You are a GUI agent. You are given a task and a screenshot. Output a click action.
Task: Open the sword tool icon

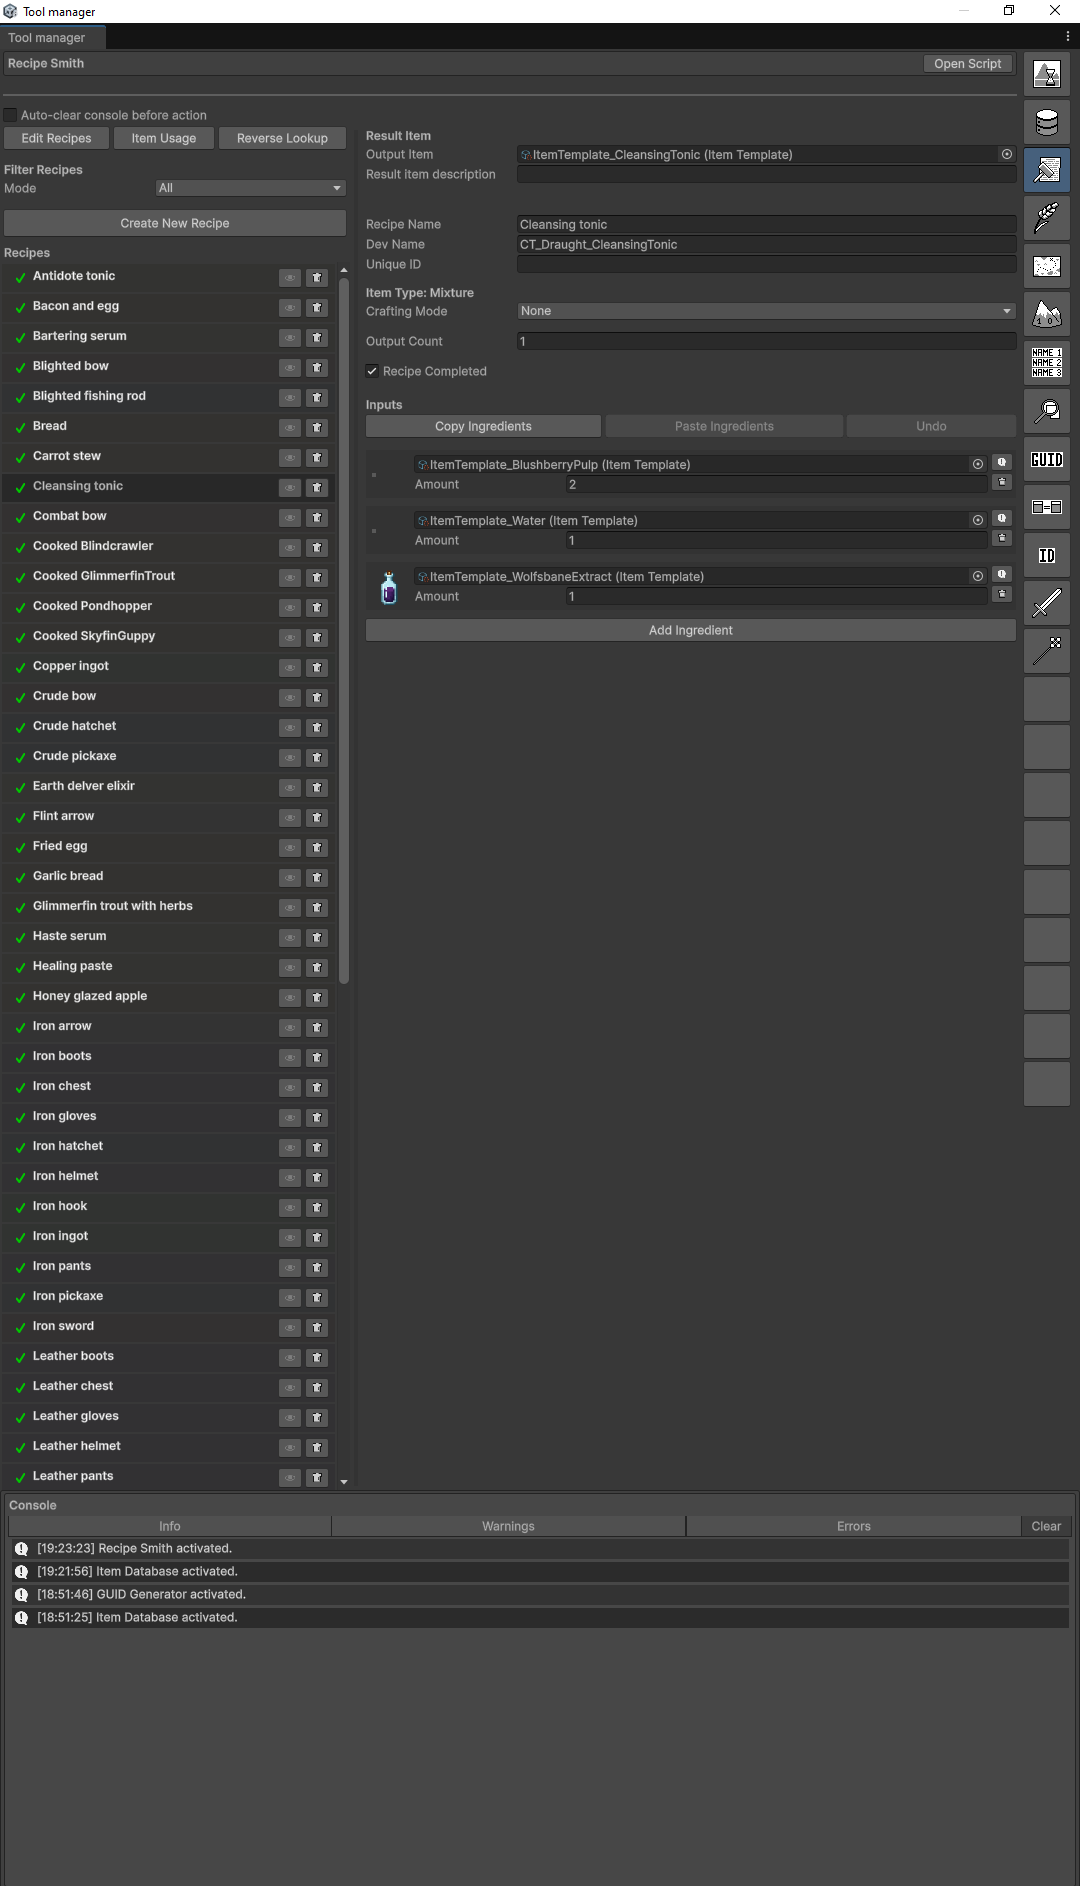pyautogui.click(x=1047, y=603)
